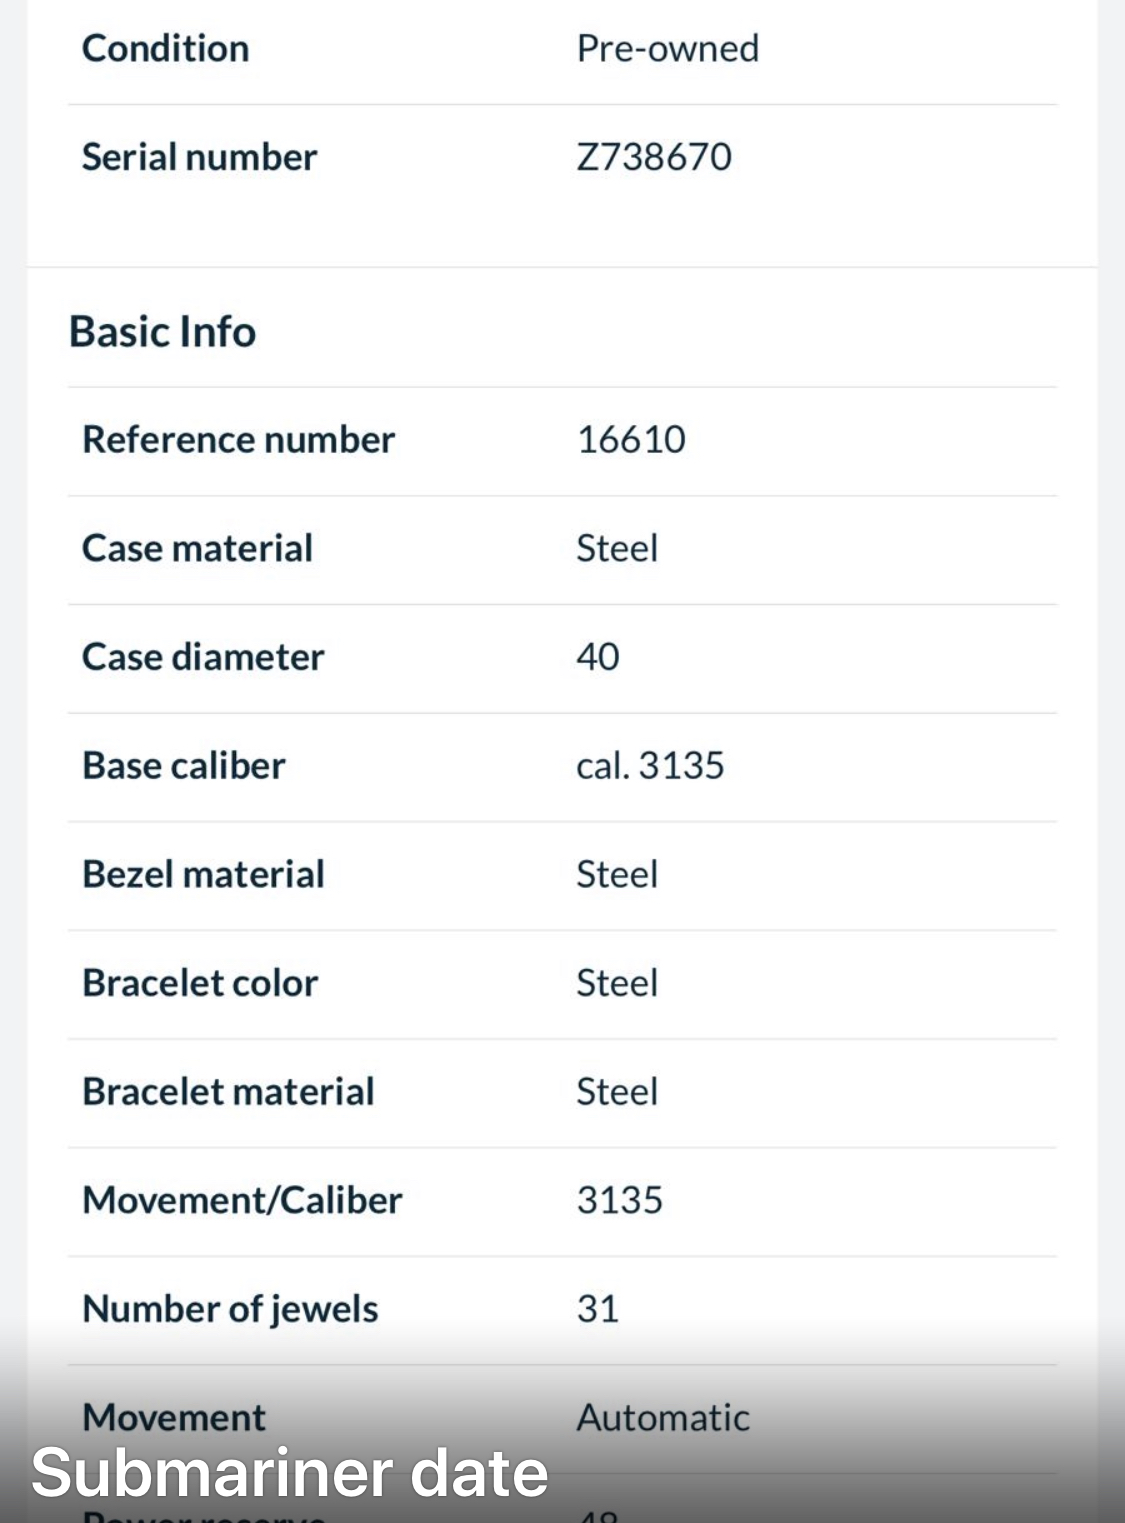This screenshot has width=1125, height=1523.
Task: Select the reference number 16610
Action: click(x=631, y=440)
